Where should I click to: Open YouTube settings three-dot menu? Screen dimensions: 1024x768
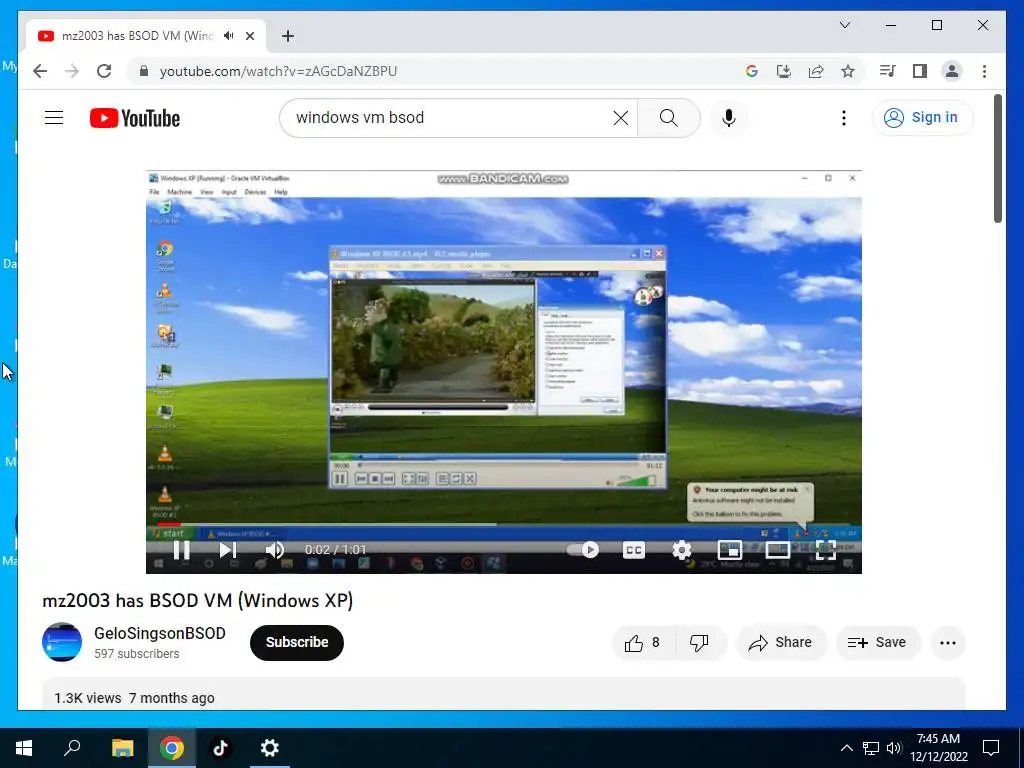pyautogui.click(x=844, y=118)
